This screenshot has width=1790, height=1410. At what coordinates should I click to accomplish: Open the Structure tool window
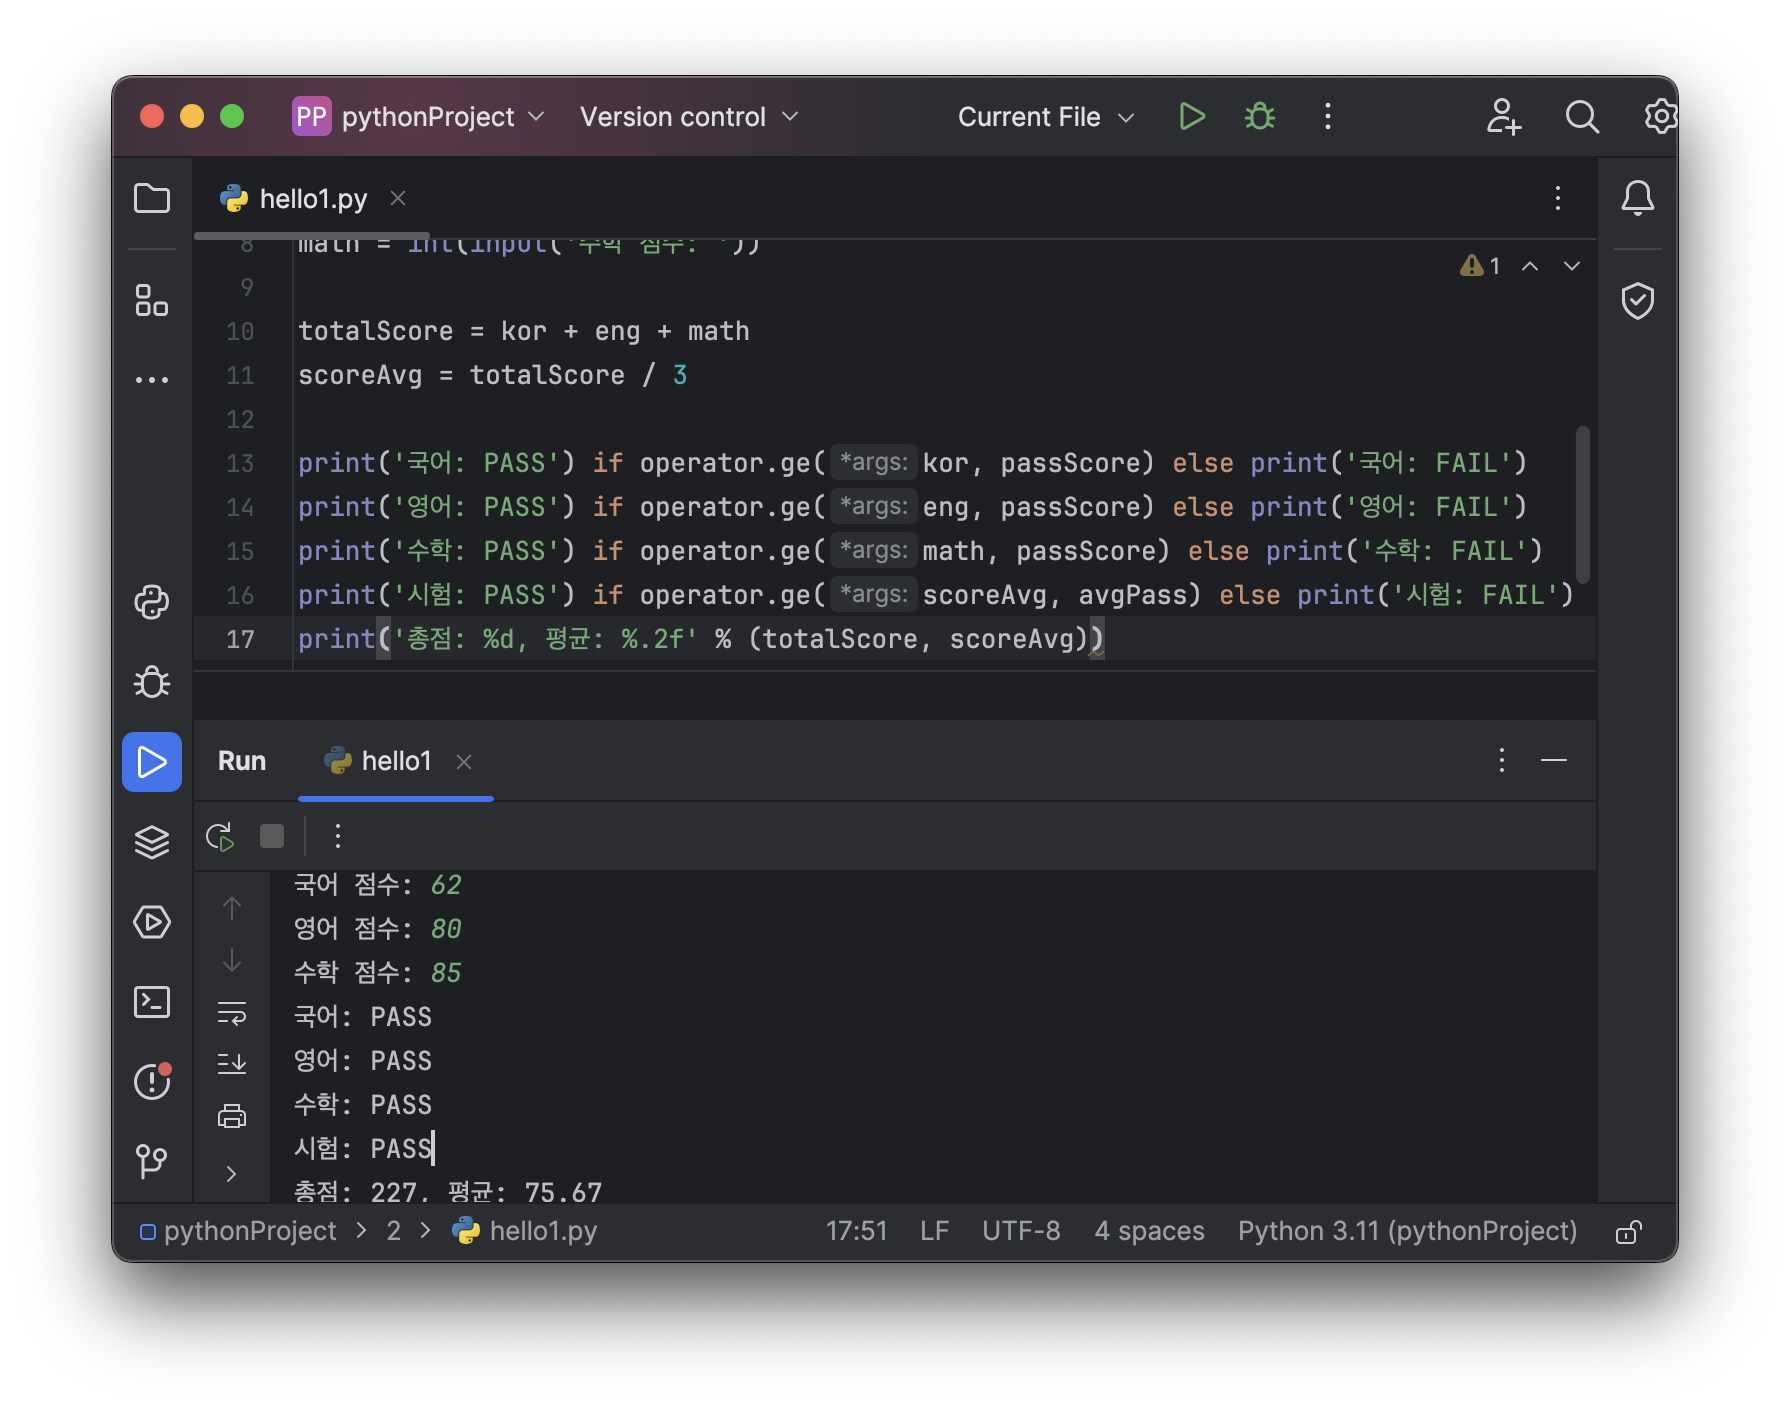(152, 300)
